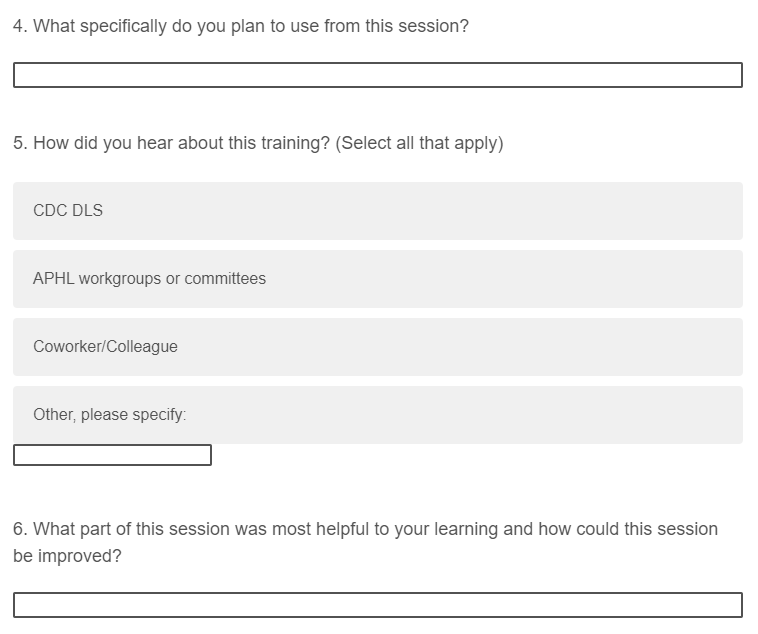This screenshot has width=758, height=634.
Task: Enable the 'Other, please specify' option
Action: (377, 415)
